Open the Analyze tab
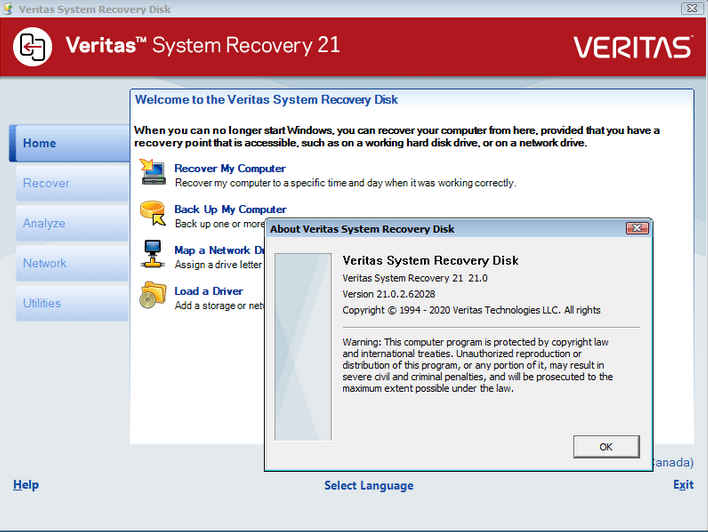 (72, 223)
